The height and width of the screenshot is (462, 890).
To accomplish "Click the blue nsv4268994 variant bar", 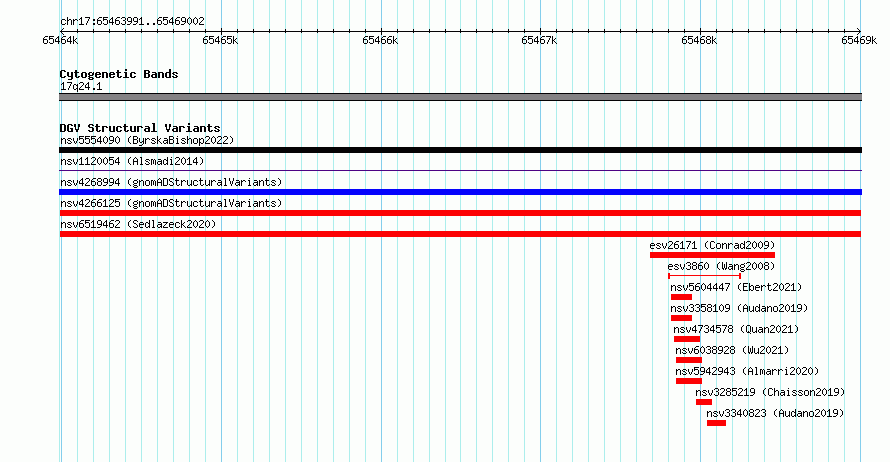I will [x=460, y=192].
